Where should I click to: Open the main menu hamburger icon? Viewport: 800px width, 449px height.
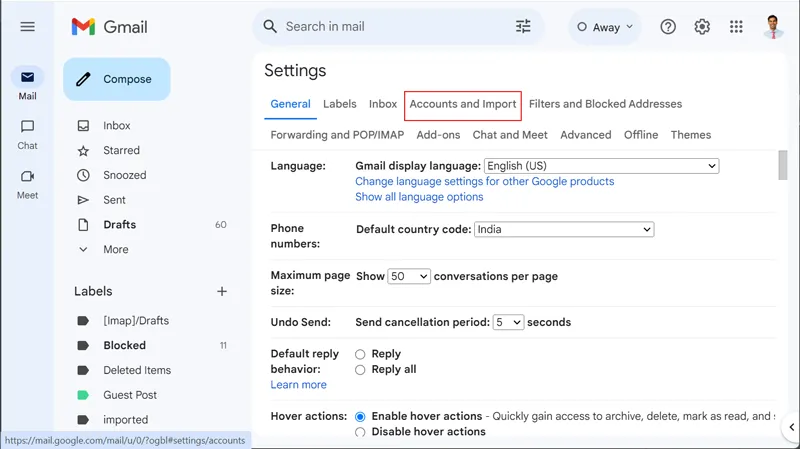tap(27, 27)
